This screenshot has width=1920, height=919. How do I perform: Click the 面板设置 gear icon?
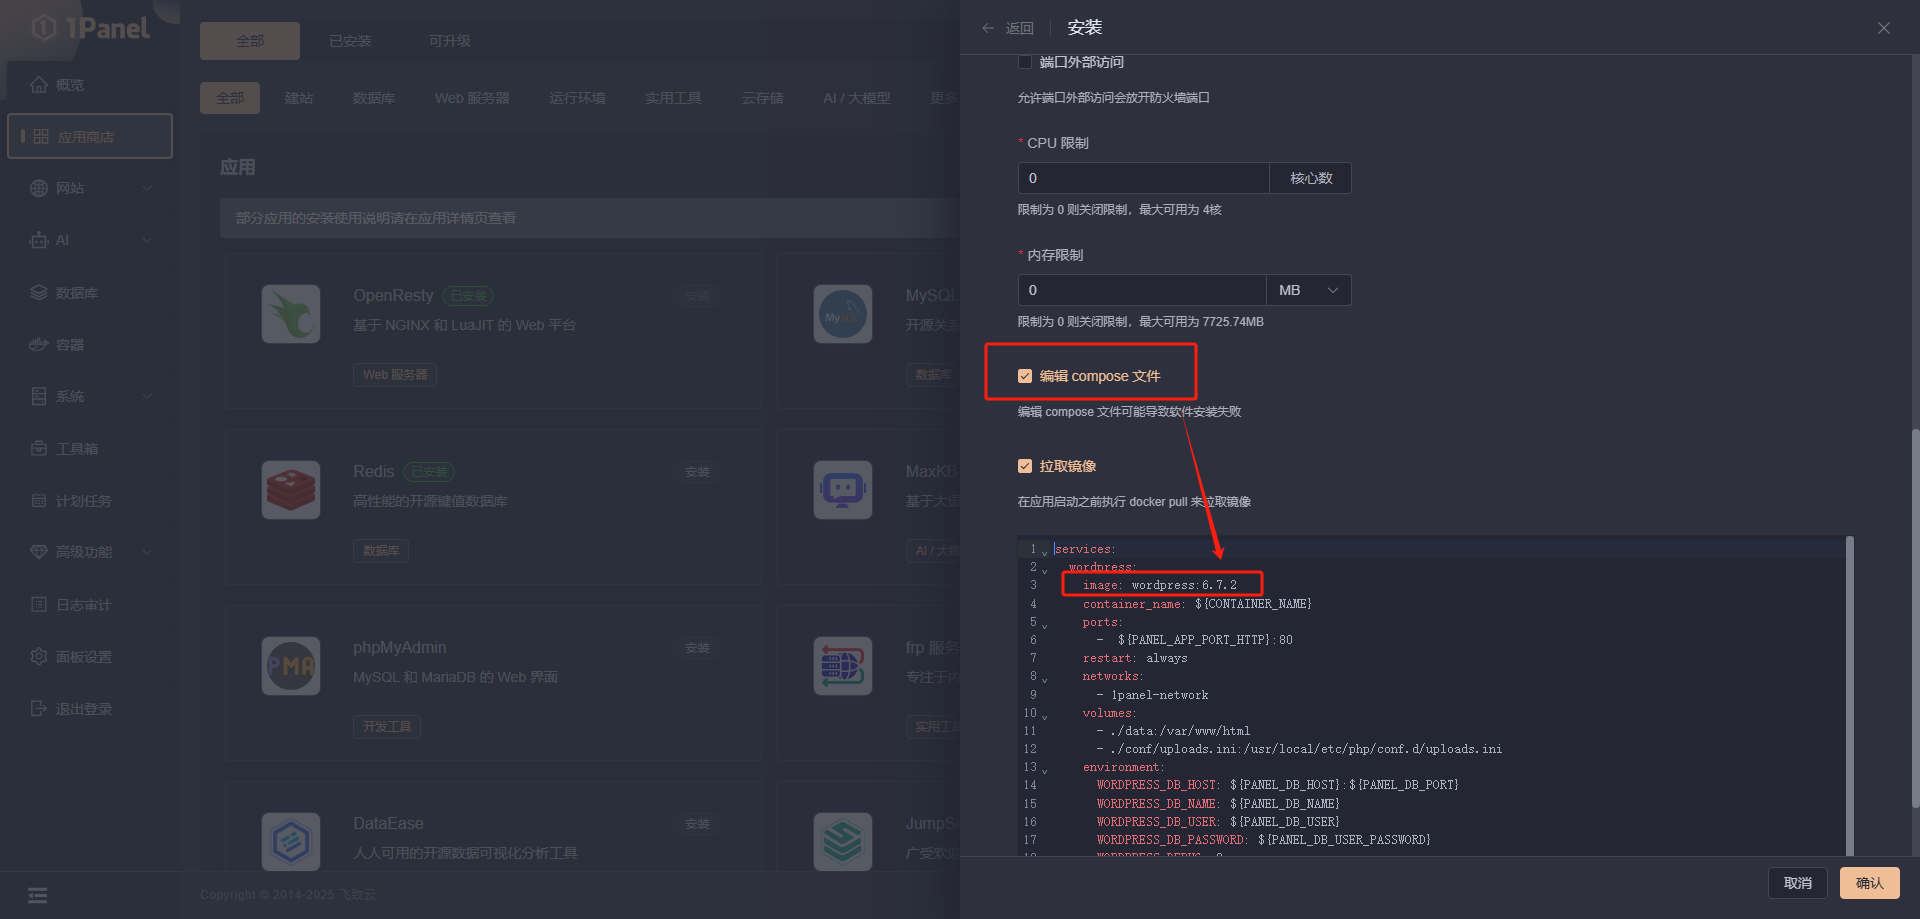click(39, 657)
